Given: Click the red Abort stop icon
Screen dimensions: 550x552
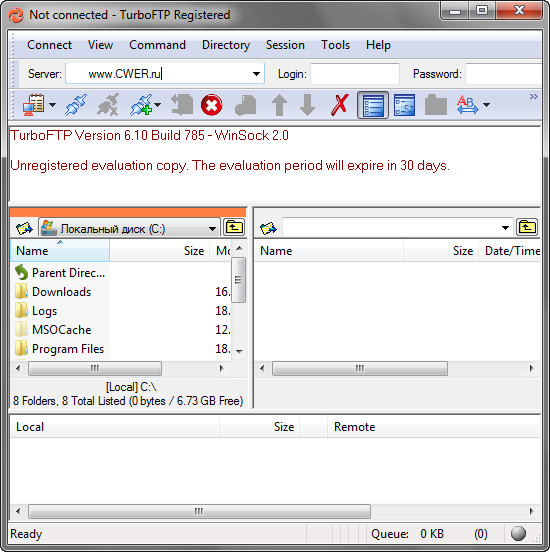Looking at the screenshot, I should 211,105.
